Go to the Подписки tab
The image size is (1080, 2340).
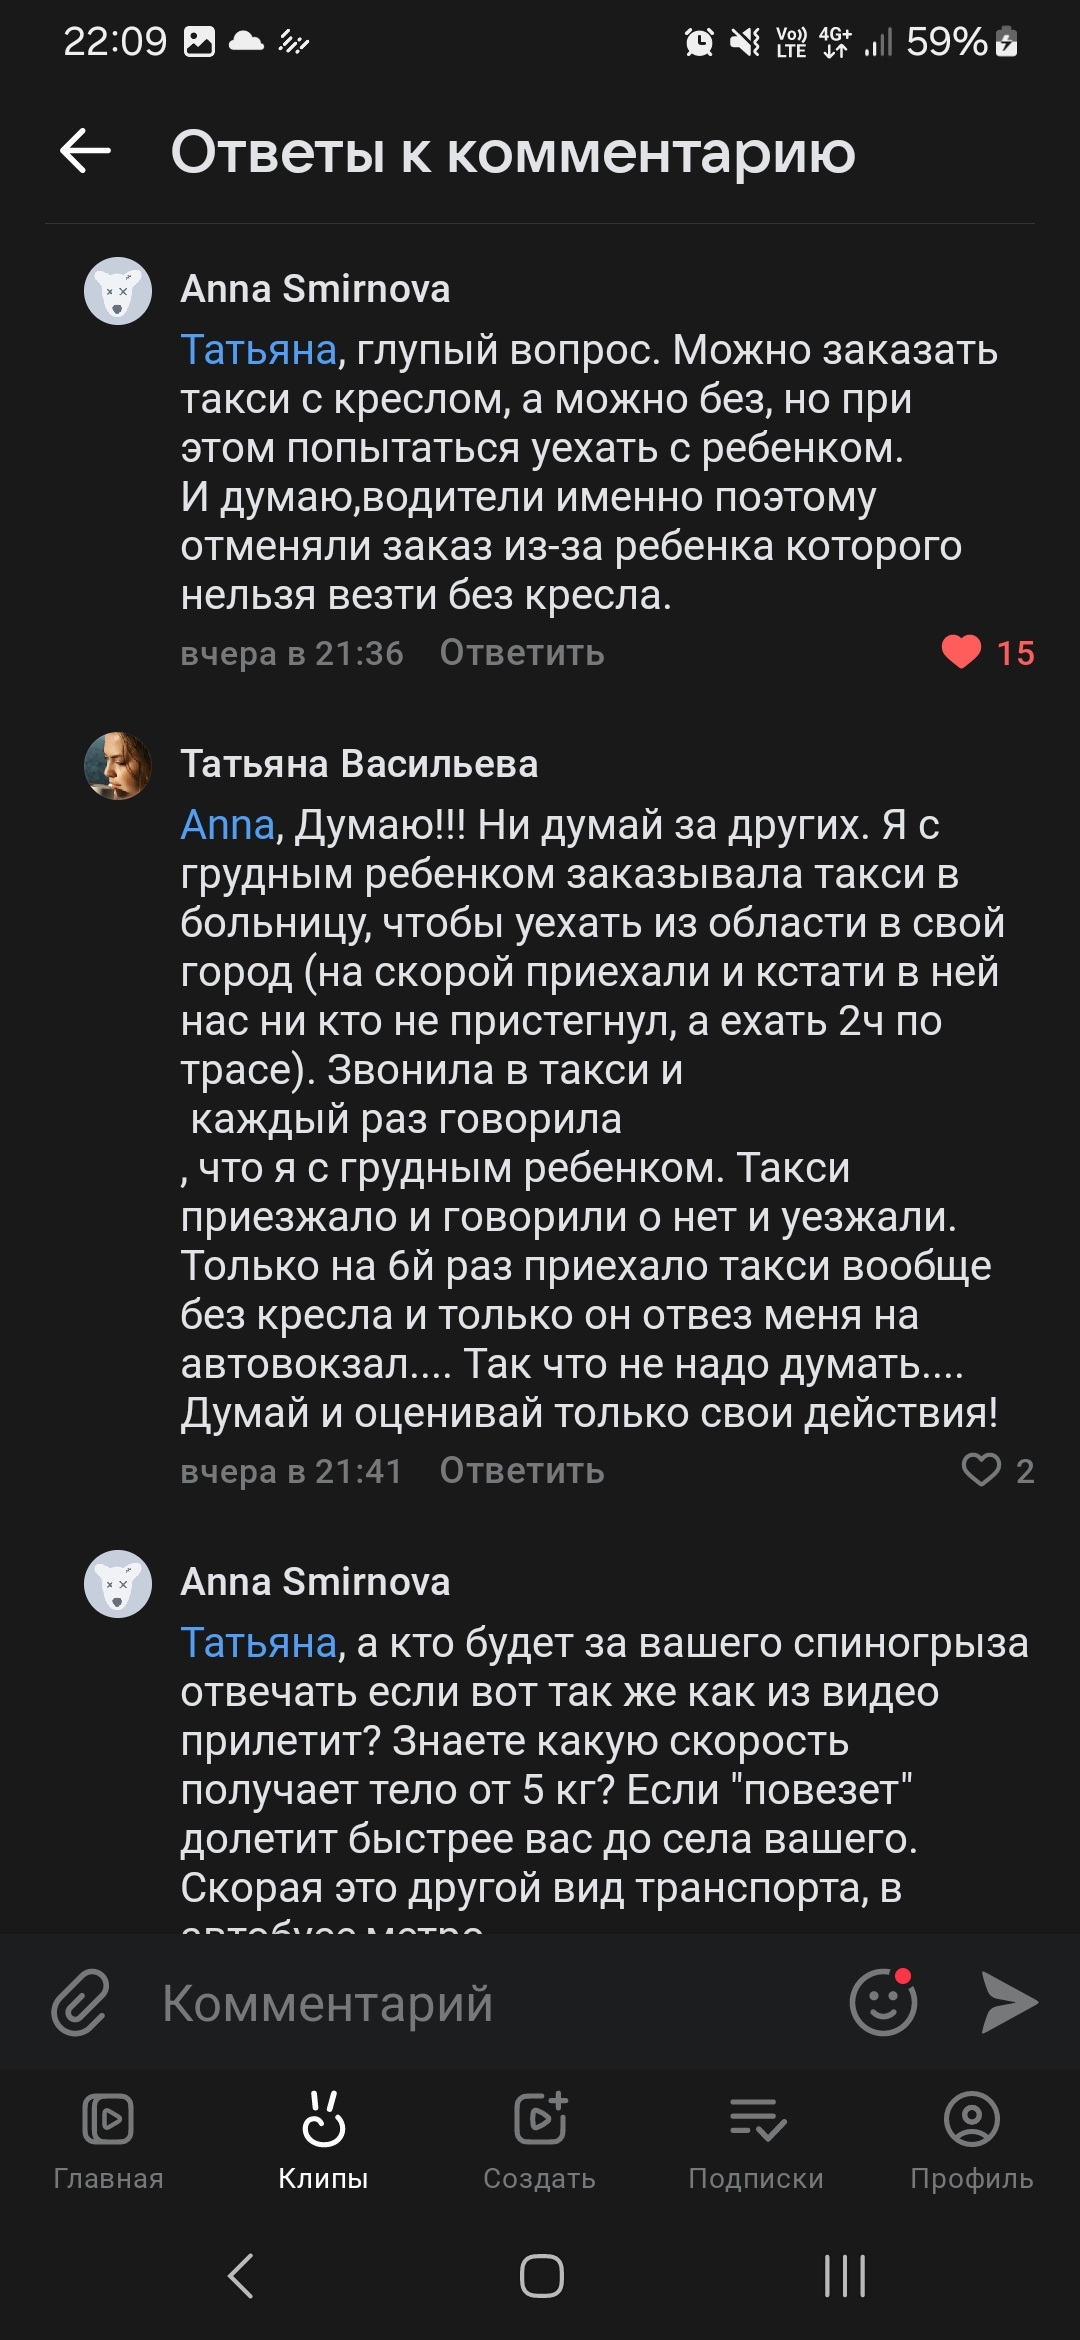point(756,2137)
